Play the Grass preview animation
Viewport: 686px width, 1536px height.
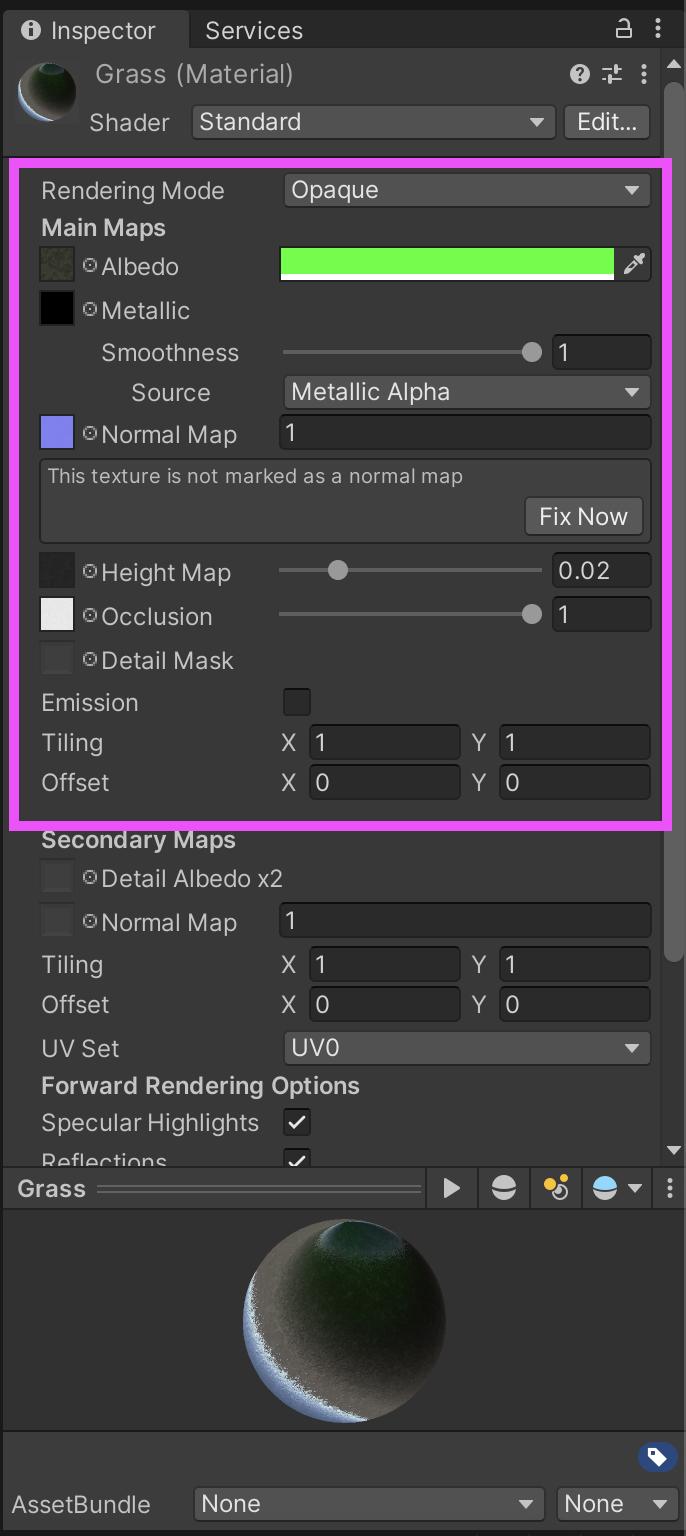tap(452, 1188)
